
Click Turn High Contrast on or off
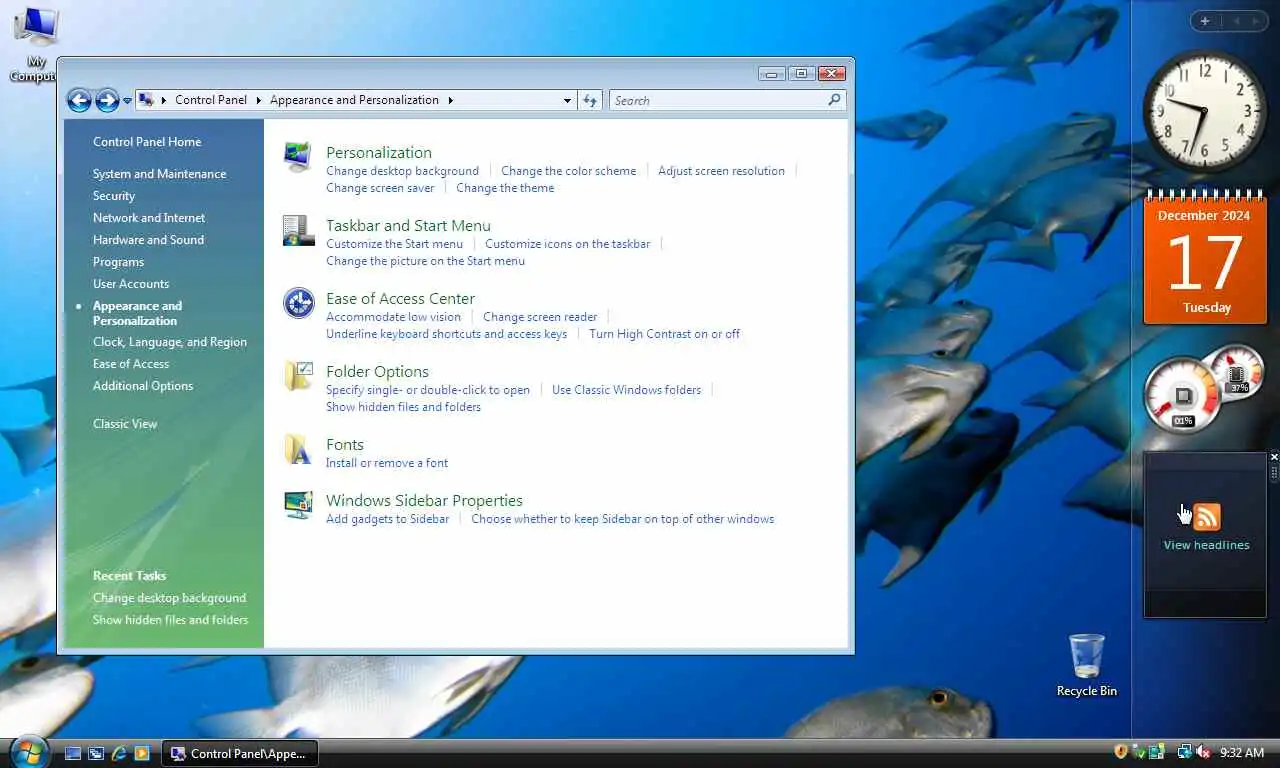664,334
